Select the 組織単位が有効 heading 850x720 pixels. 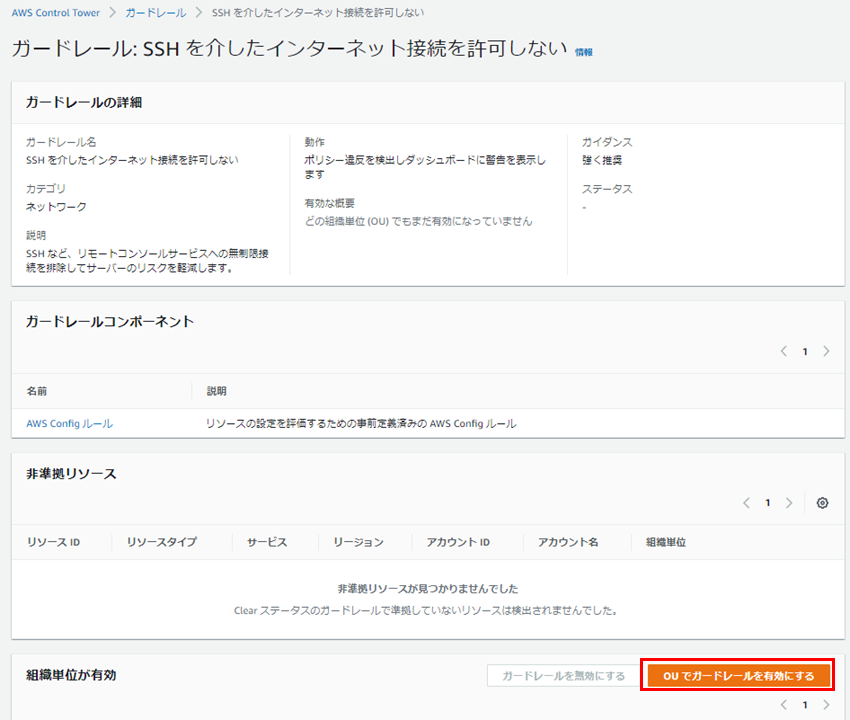pos(71,675)
